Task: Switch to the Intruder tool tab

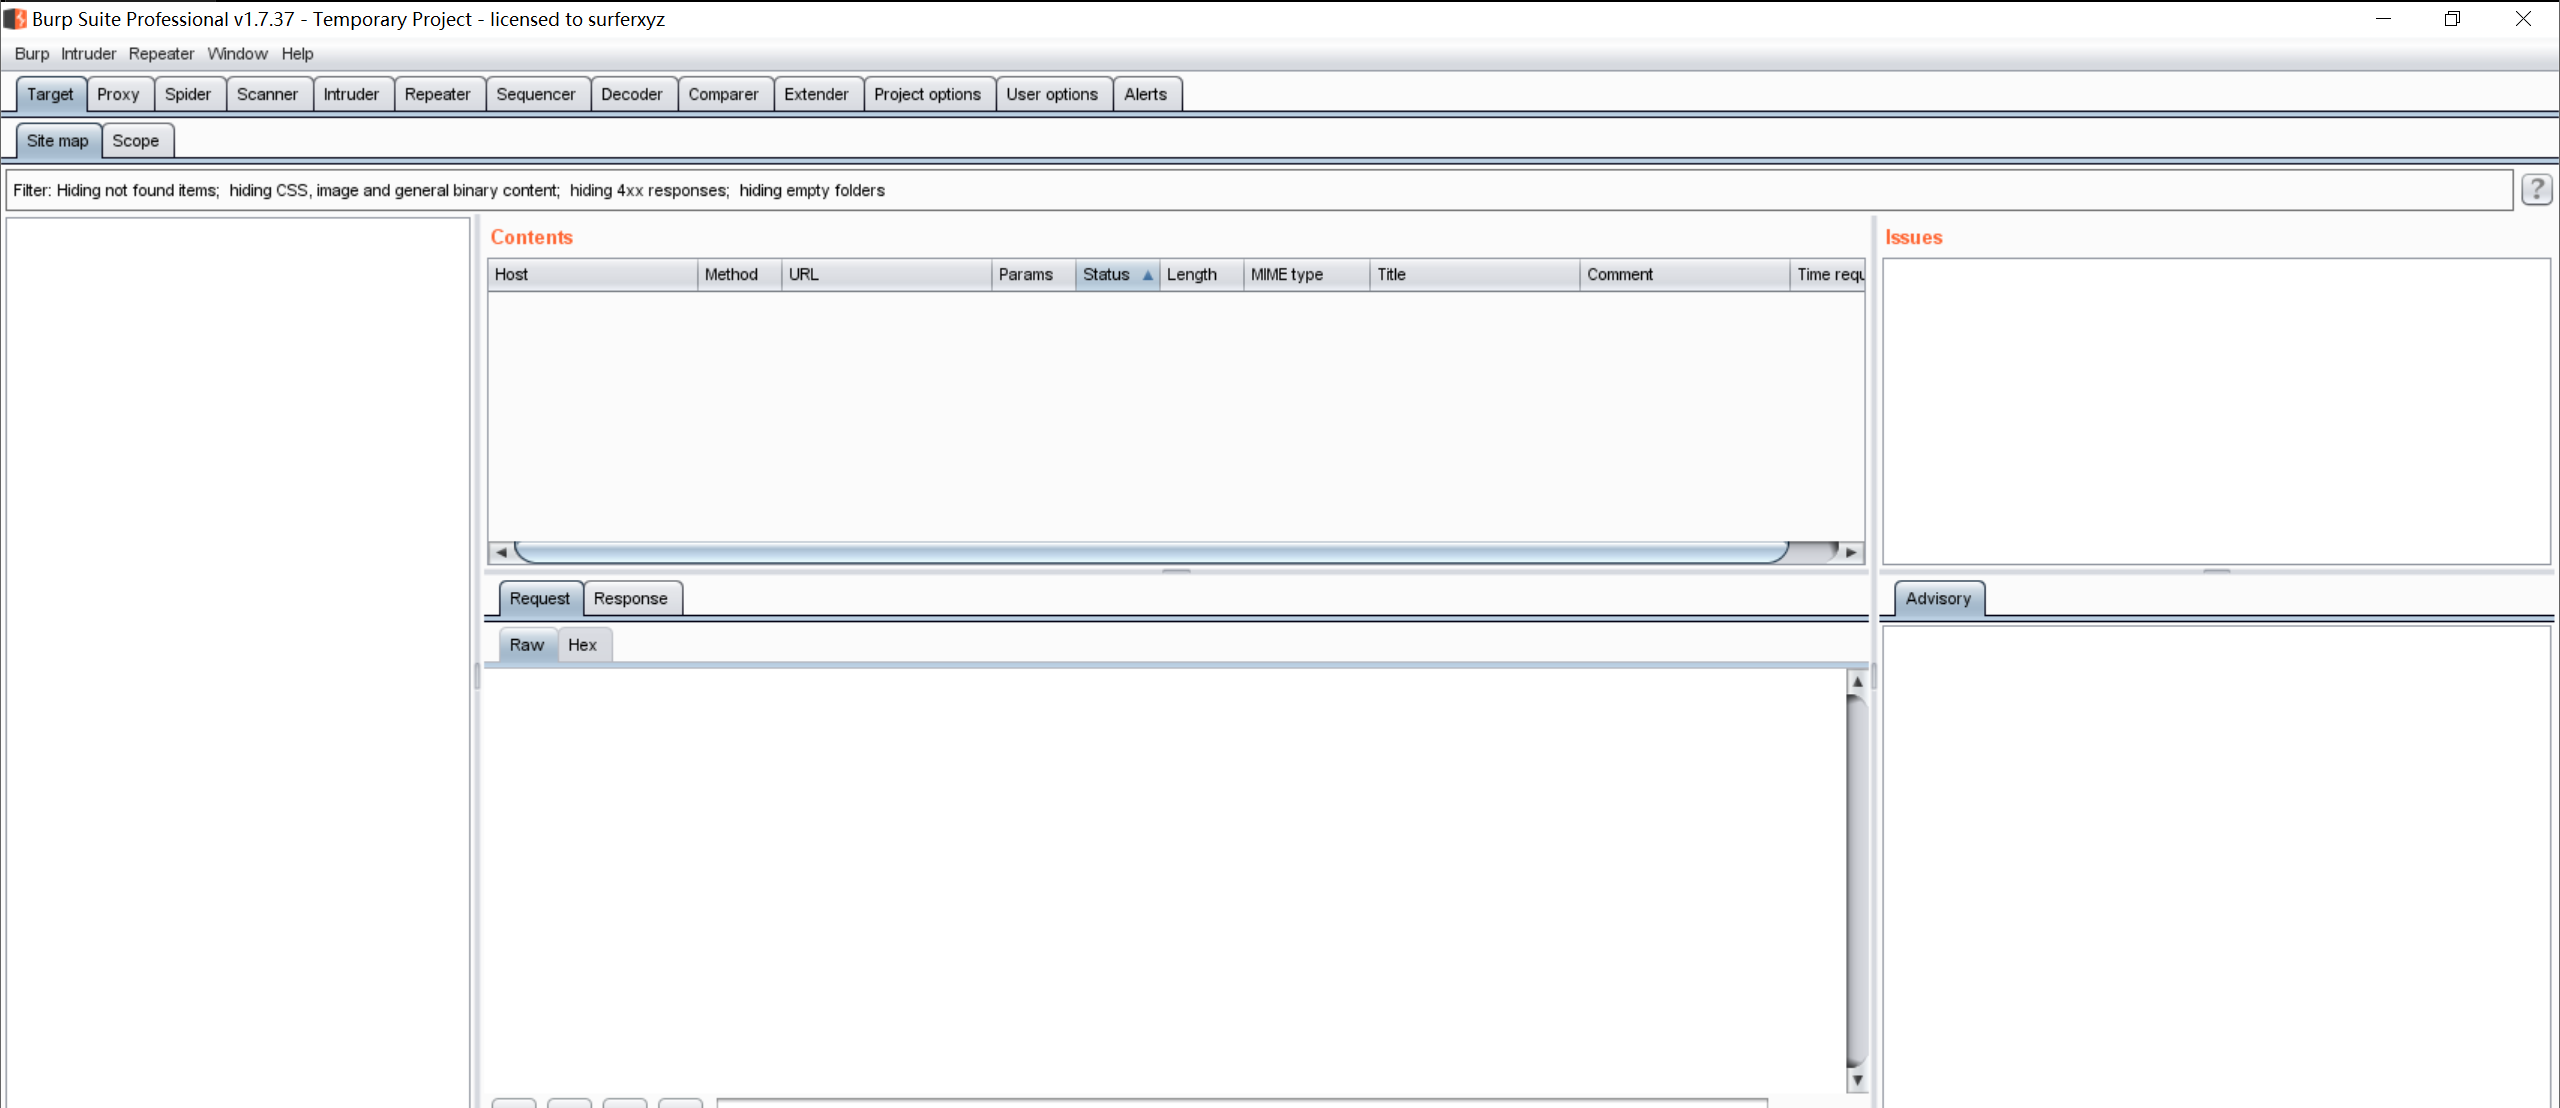Action: click(351, 94)
